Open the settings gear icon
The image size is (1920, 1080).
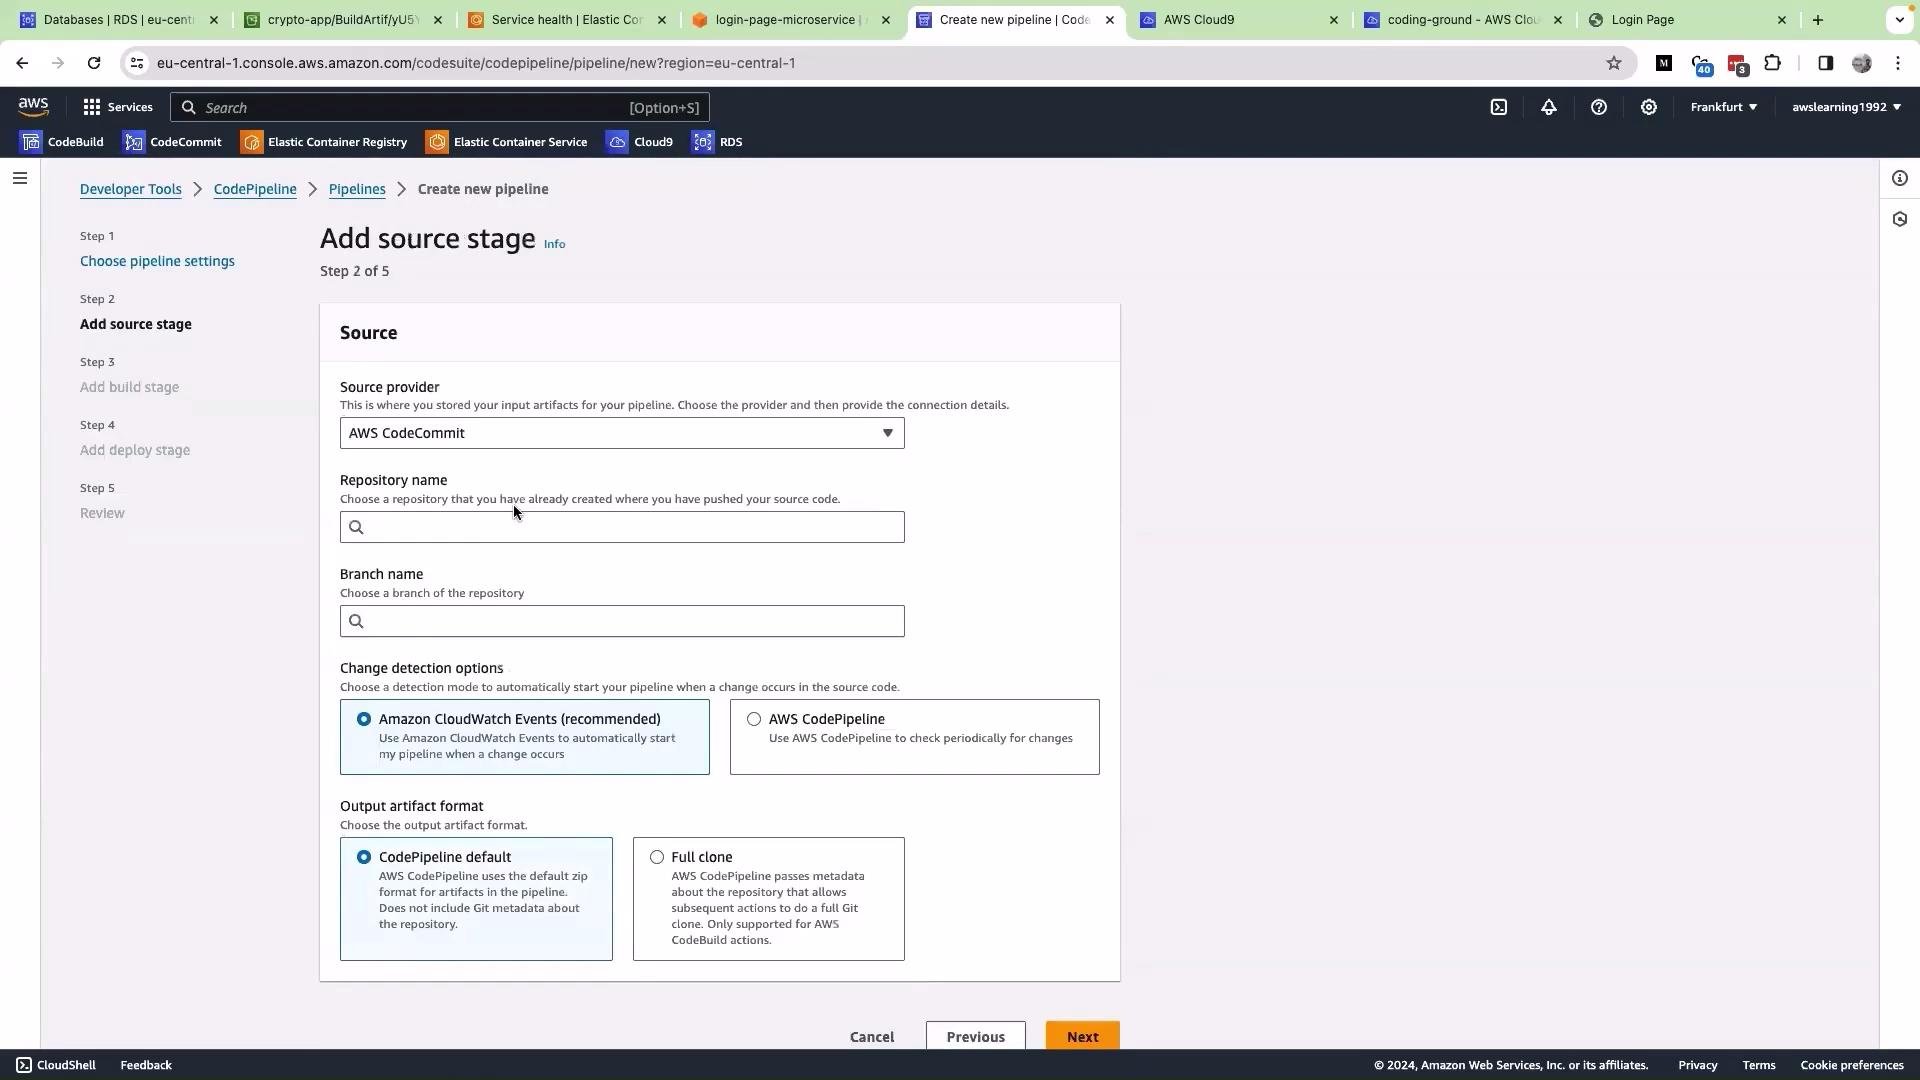(1649, 107)
